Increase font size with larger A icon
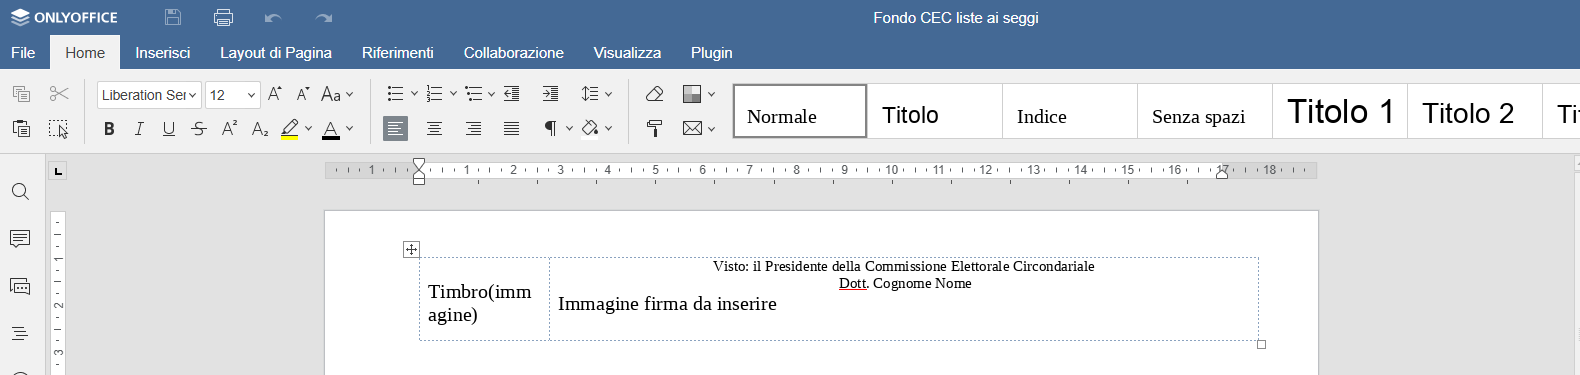 [x=275, y=94]
